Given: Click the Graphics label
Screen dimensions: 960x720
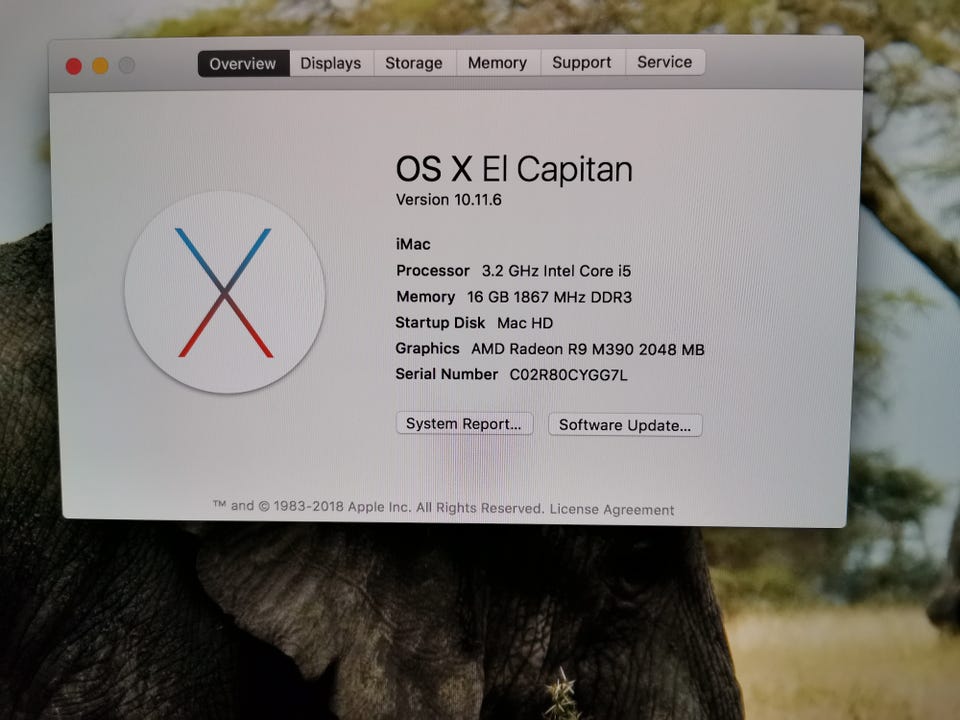Looking at the screenshot, I should [427, 348].
